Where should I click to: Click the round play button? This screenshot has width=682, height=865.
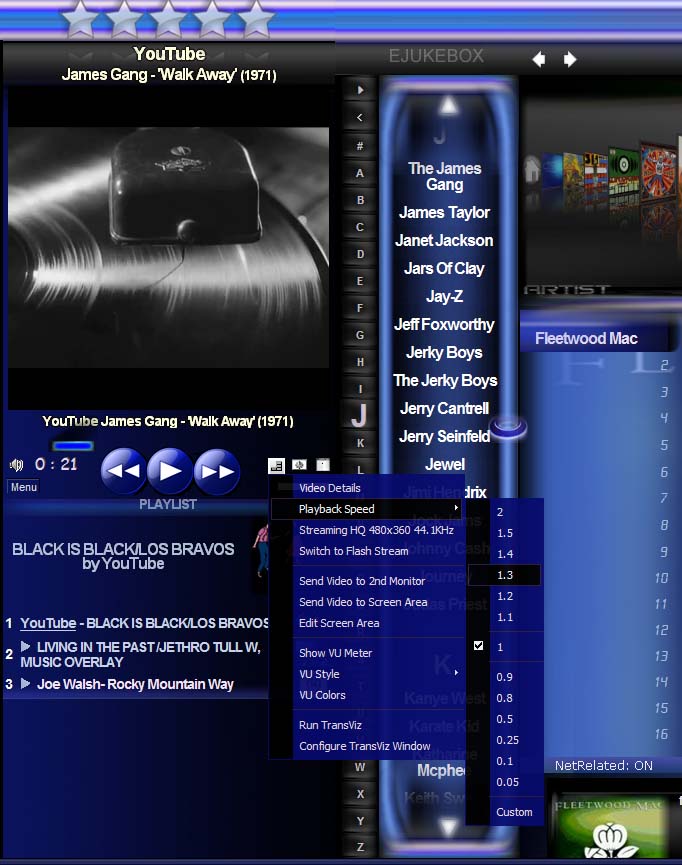click(170, 471)
